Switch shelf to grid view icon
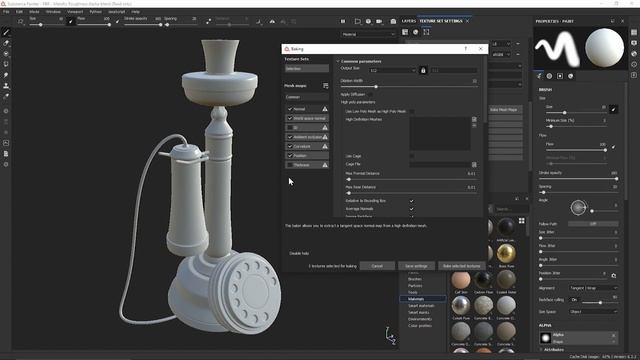Viewport: 640px width, 360px height. point(522,221)
